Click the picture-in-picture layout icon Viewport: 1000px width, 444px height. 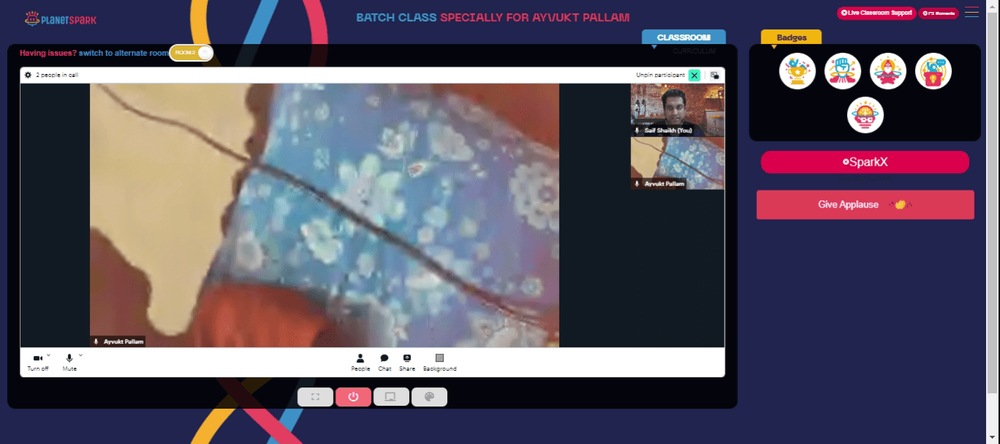(x=715, y=75)
